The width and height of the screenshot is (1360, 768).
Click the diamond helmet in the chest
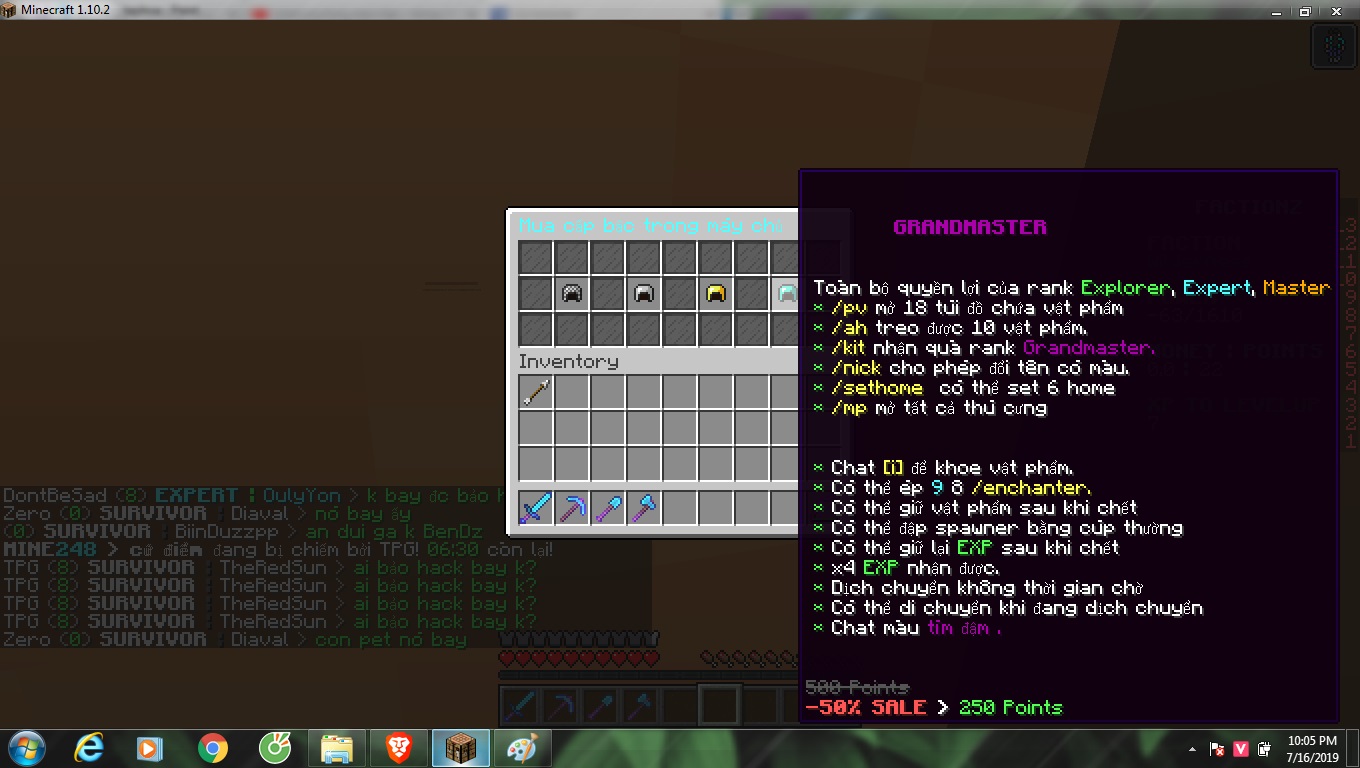click(x=787, y=294)
